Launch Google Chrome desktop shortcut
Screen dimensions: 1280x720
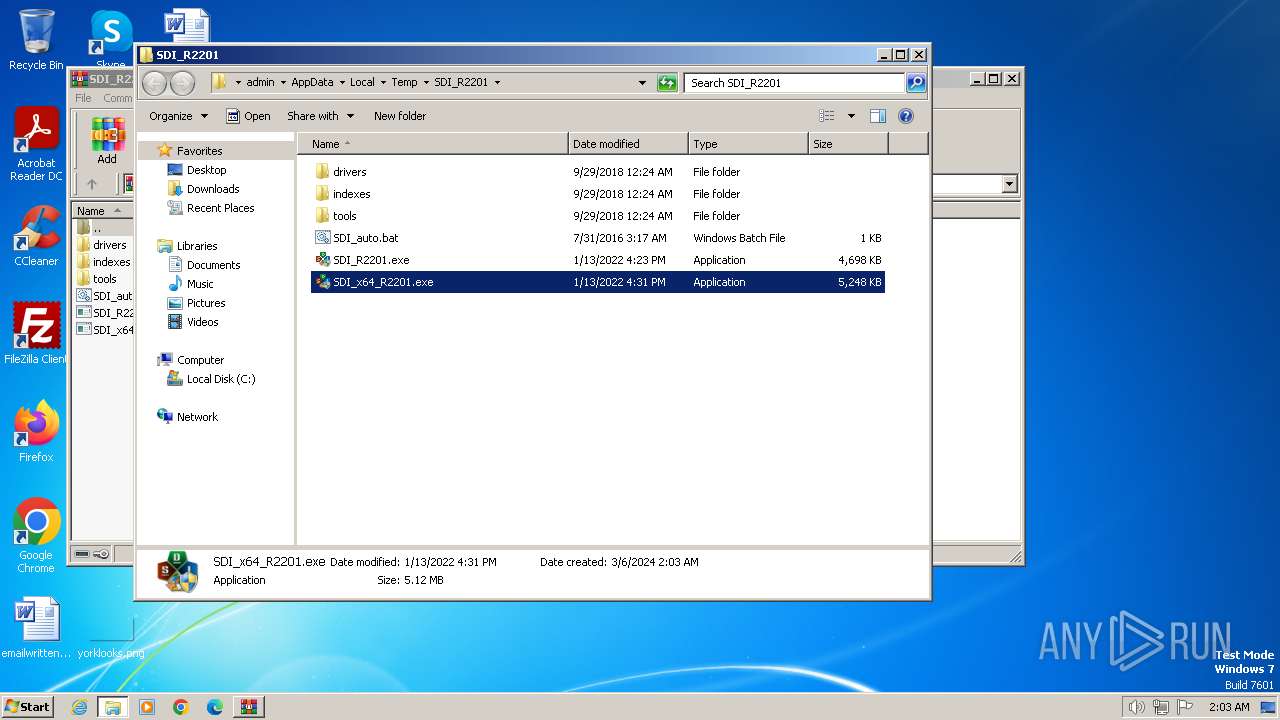(36, 536)
